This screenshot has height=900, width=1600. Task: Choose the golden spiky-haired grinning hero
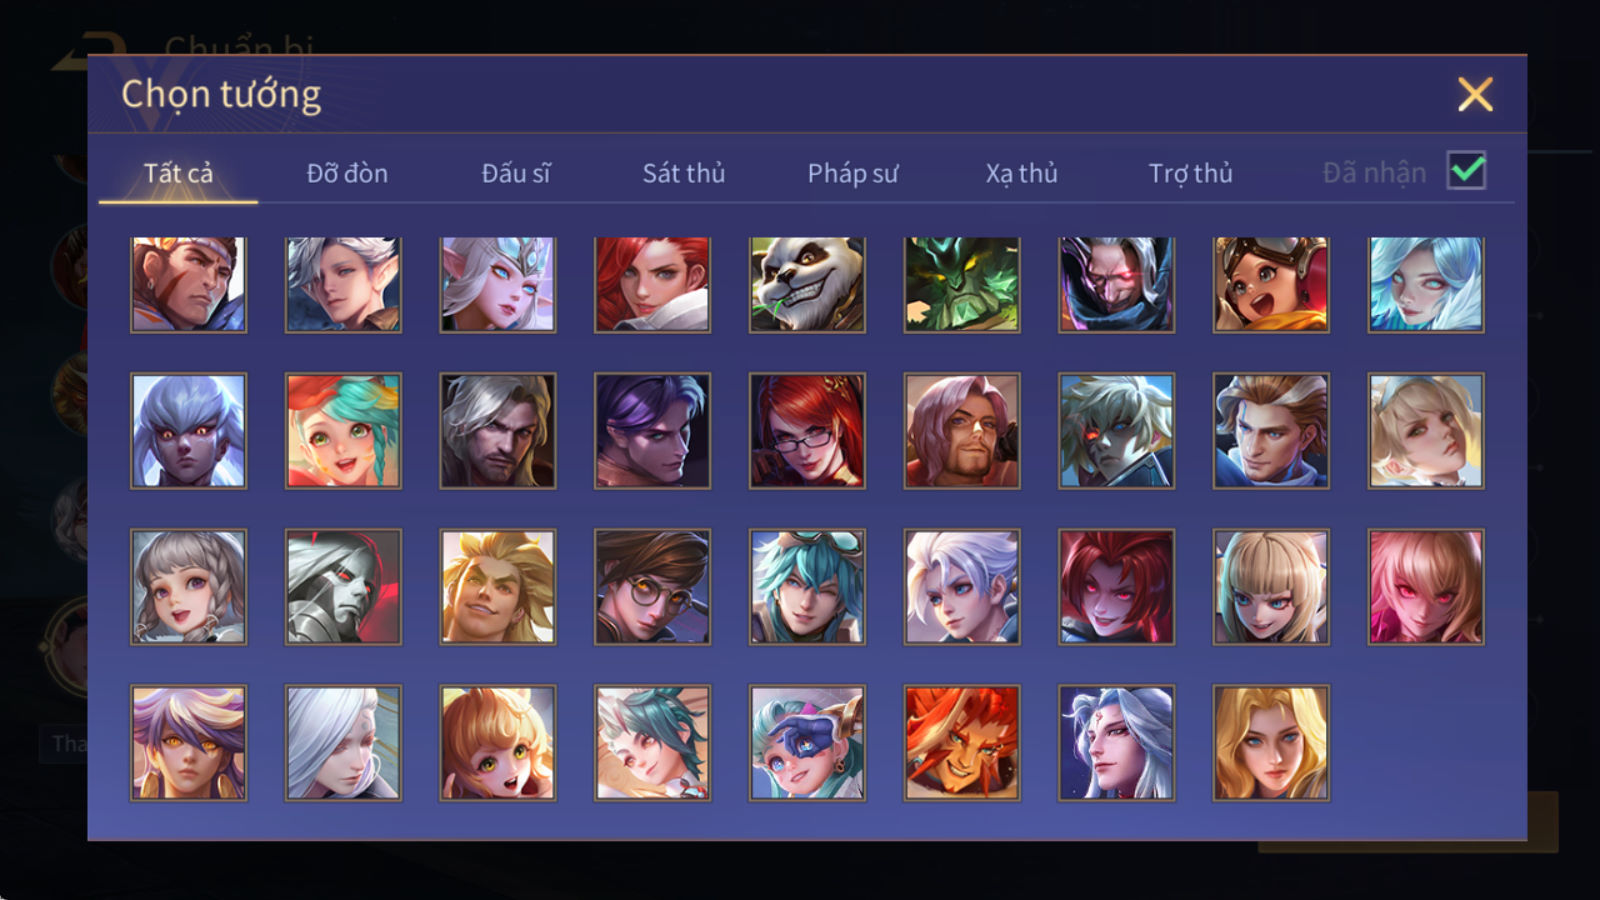pyautogui.click(x=498, y=587)
